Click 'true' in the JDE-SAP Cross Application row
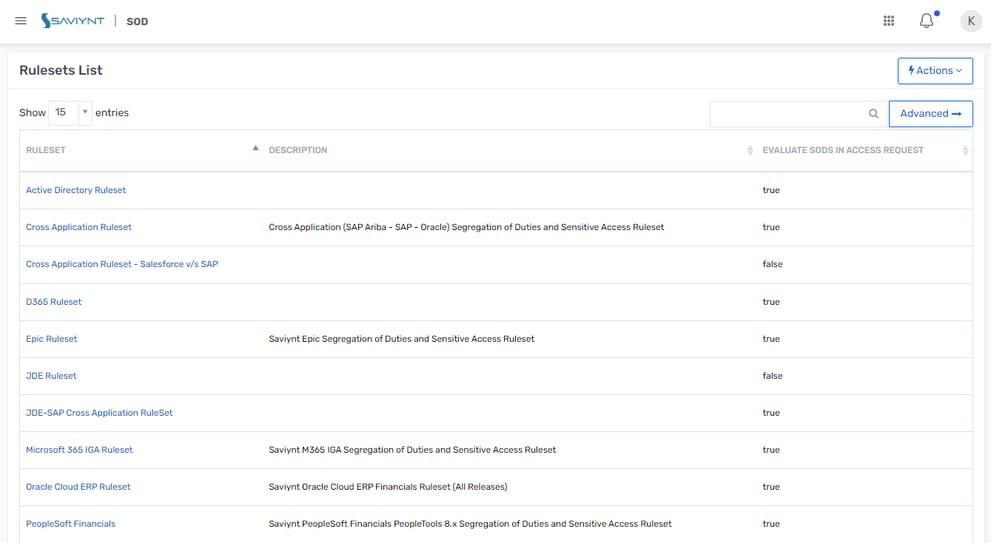The height and width of the screenshot is (543, 991). pyautogui.click(x=771, y=413)
